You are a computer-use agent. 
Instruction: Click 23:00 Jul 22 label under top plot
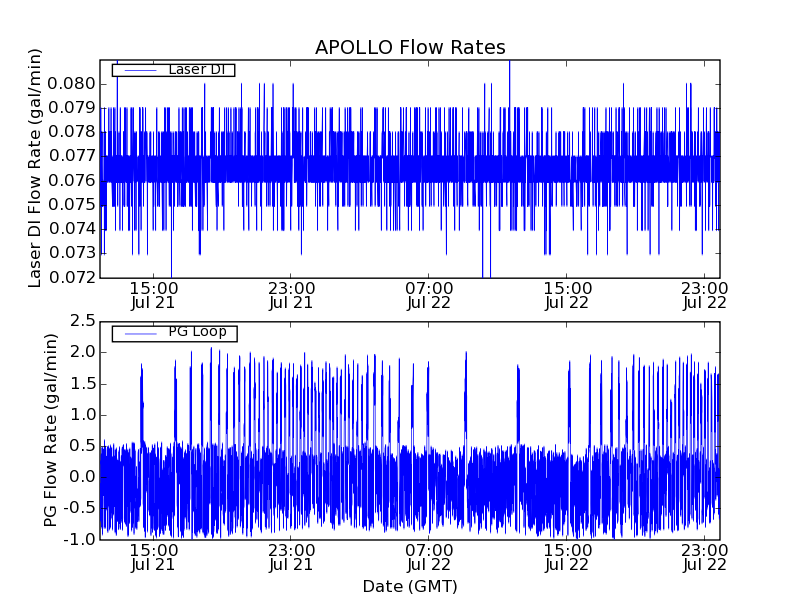705,295
